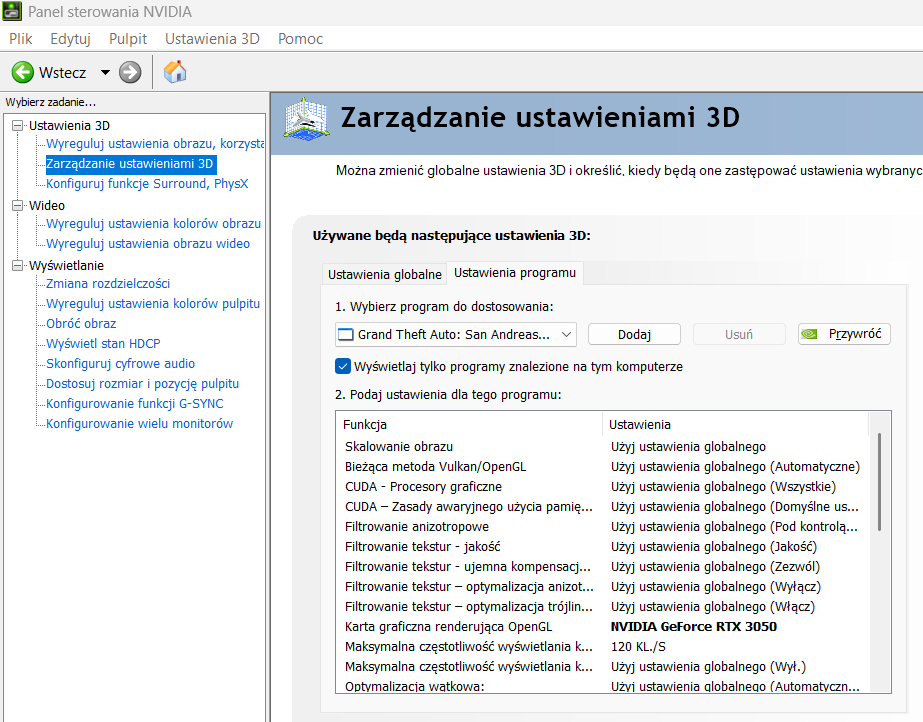Uncheck Wyświetlaj tylko programy znalezione checkbox
The image size is (923, 722).
click(343, 366)
